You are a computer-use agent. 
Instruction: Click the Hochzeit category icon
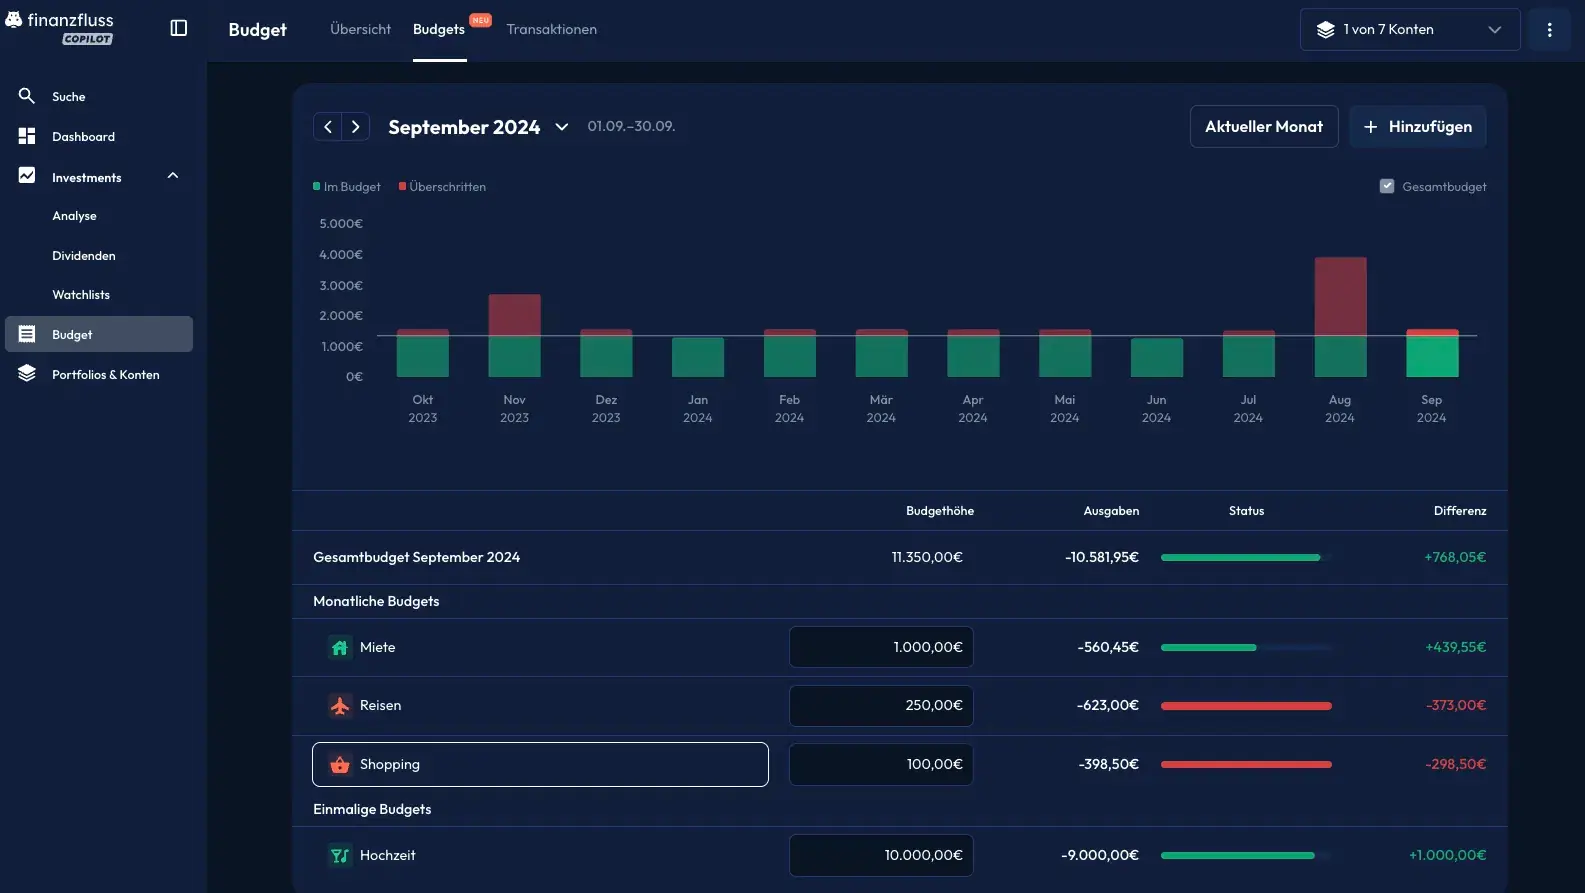(x=340, y=856)
